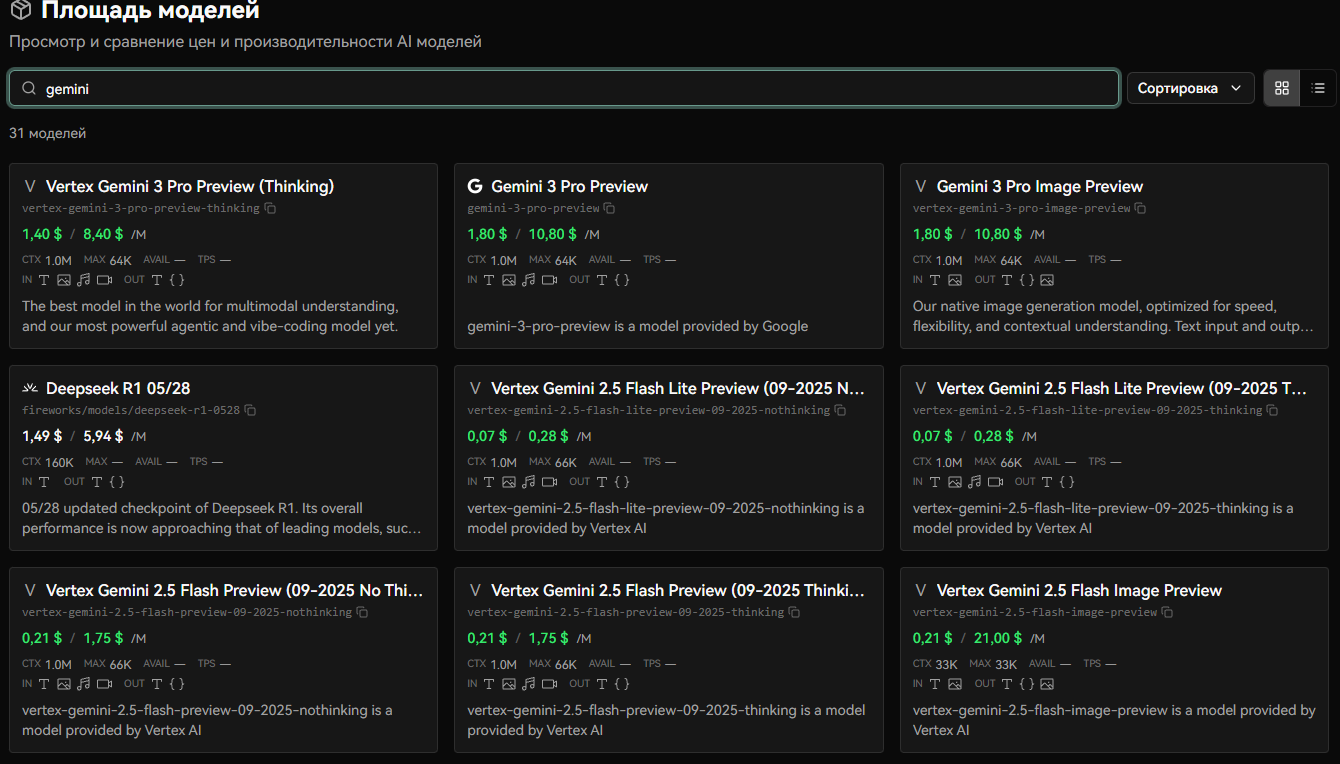The width and height of the screenshot is (1340, 764).
Task: Open the Vertex Gemini 2.5 Flash Preview (09-2025 No Thi… title
Action: [x=235, y=590]
